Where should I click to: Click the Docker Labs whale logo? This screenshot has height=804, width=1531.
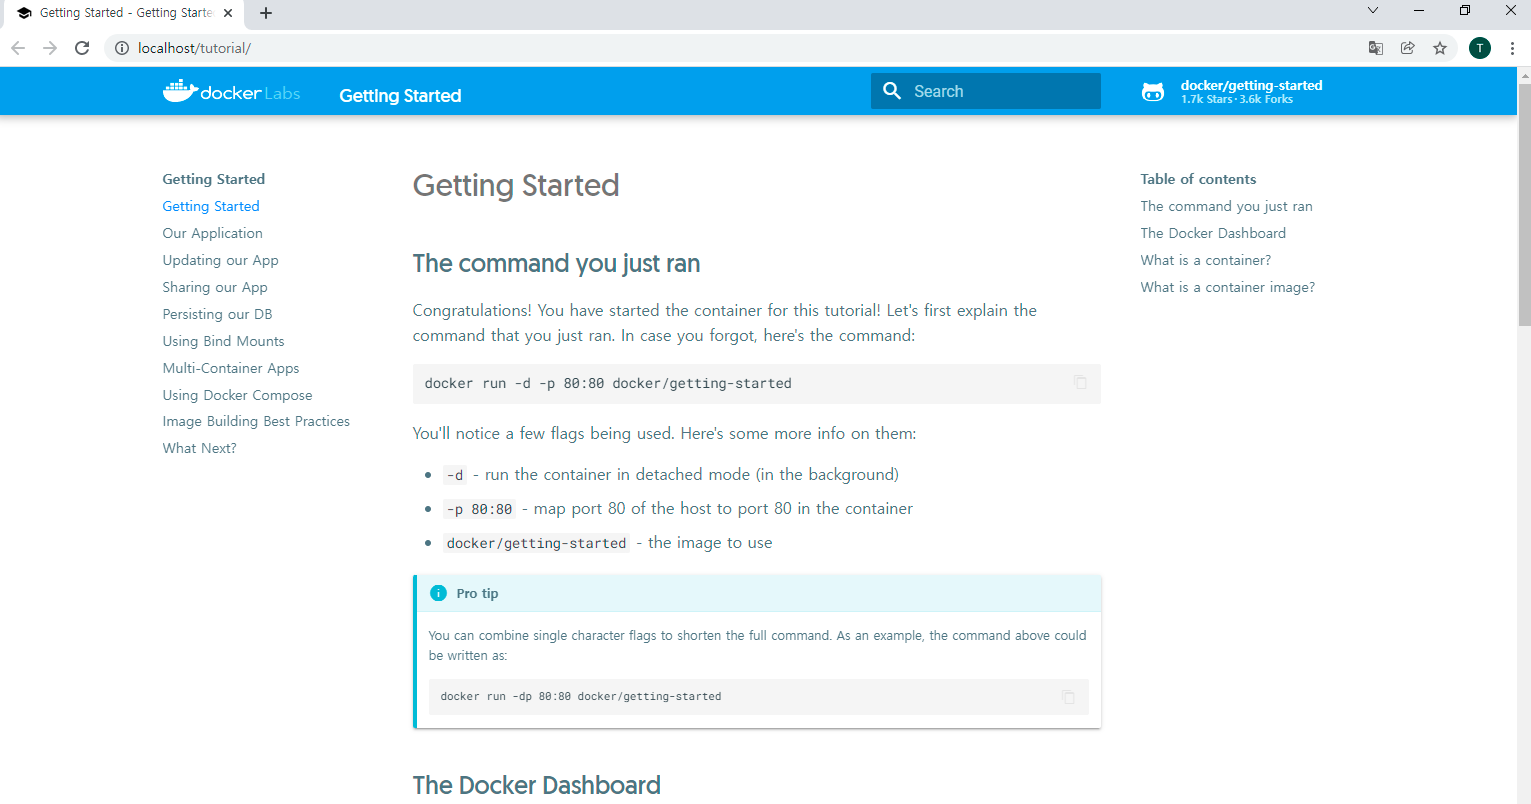coord(231,92)
